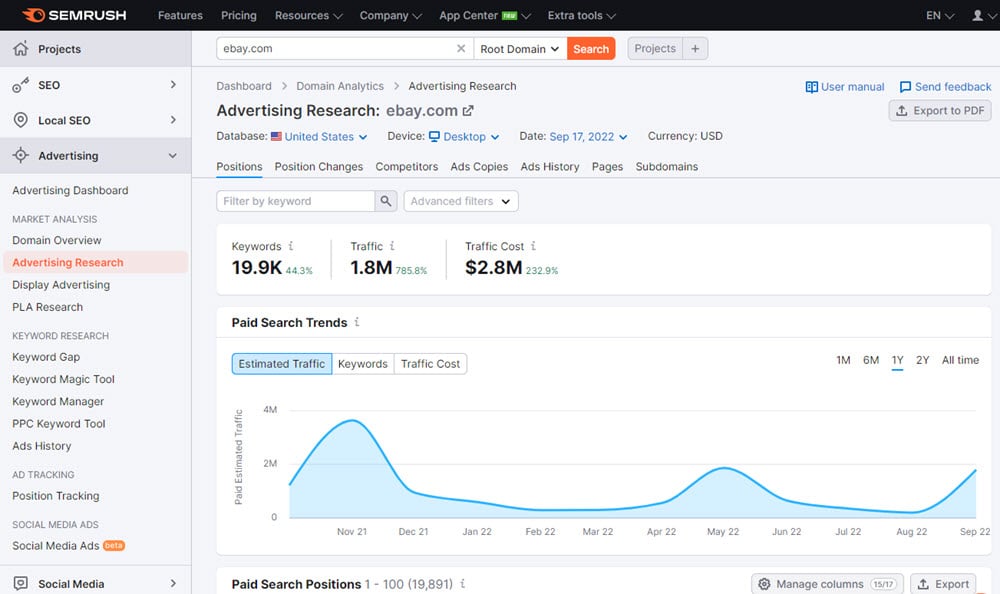Click the Filter by keyword input field
Viewport: 1000px width, 594px height.
(x=295, y=201)
